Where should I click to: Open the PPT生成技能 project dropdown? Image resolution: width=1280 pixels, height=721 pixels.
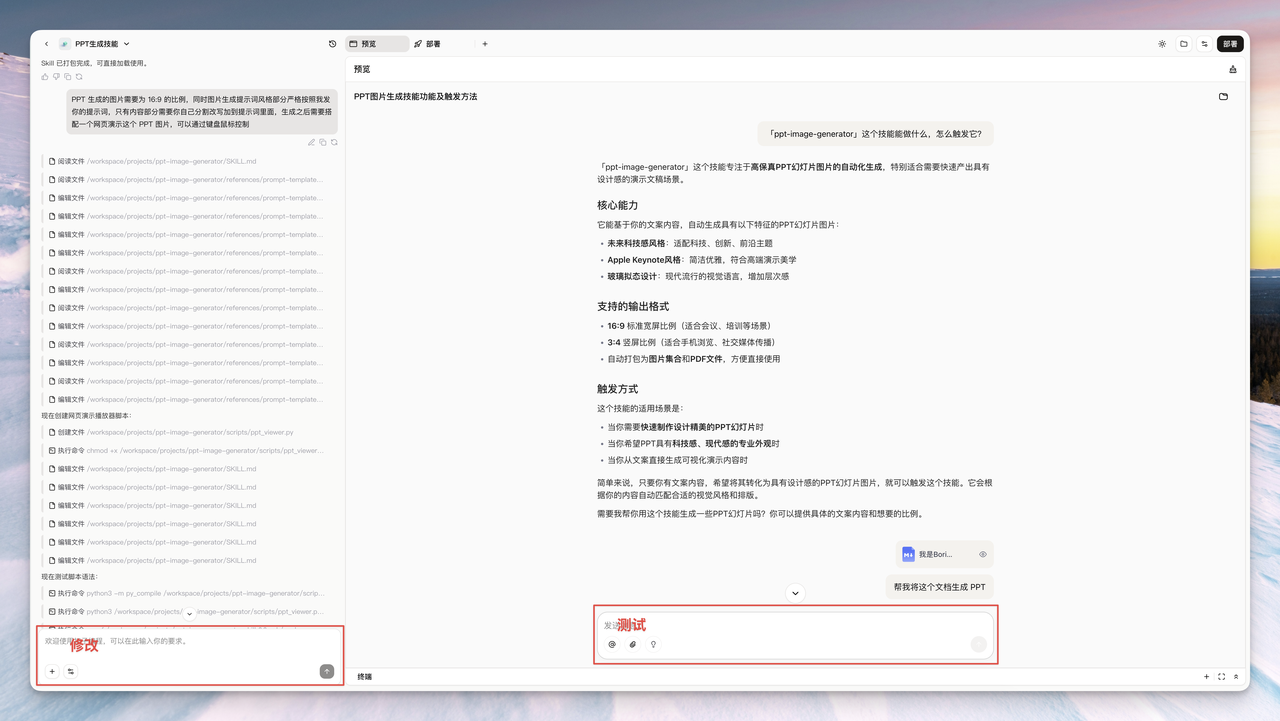point(126,44)
